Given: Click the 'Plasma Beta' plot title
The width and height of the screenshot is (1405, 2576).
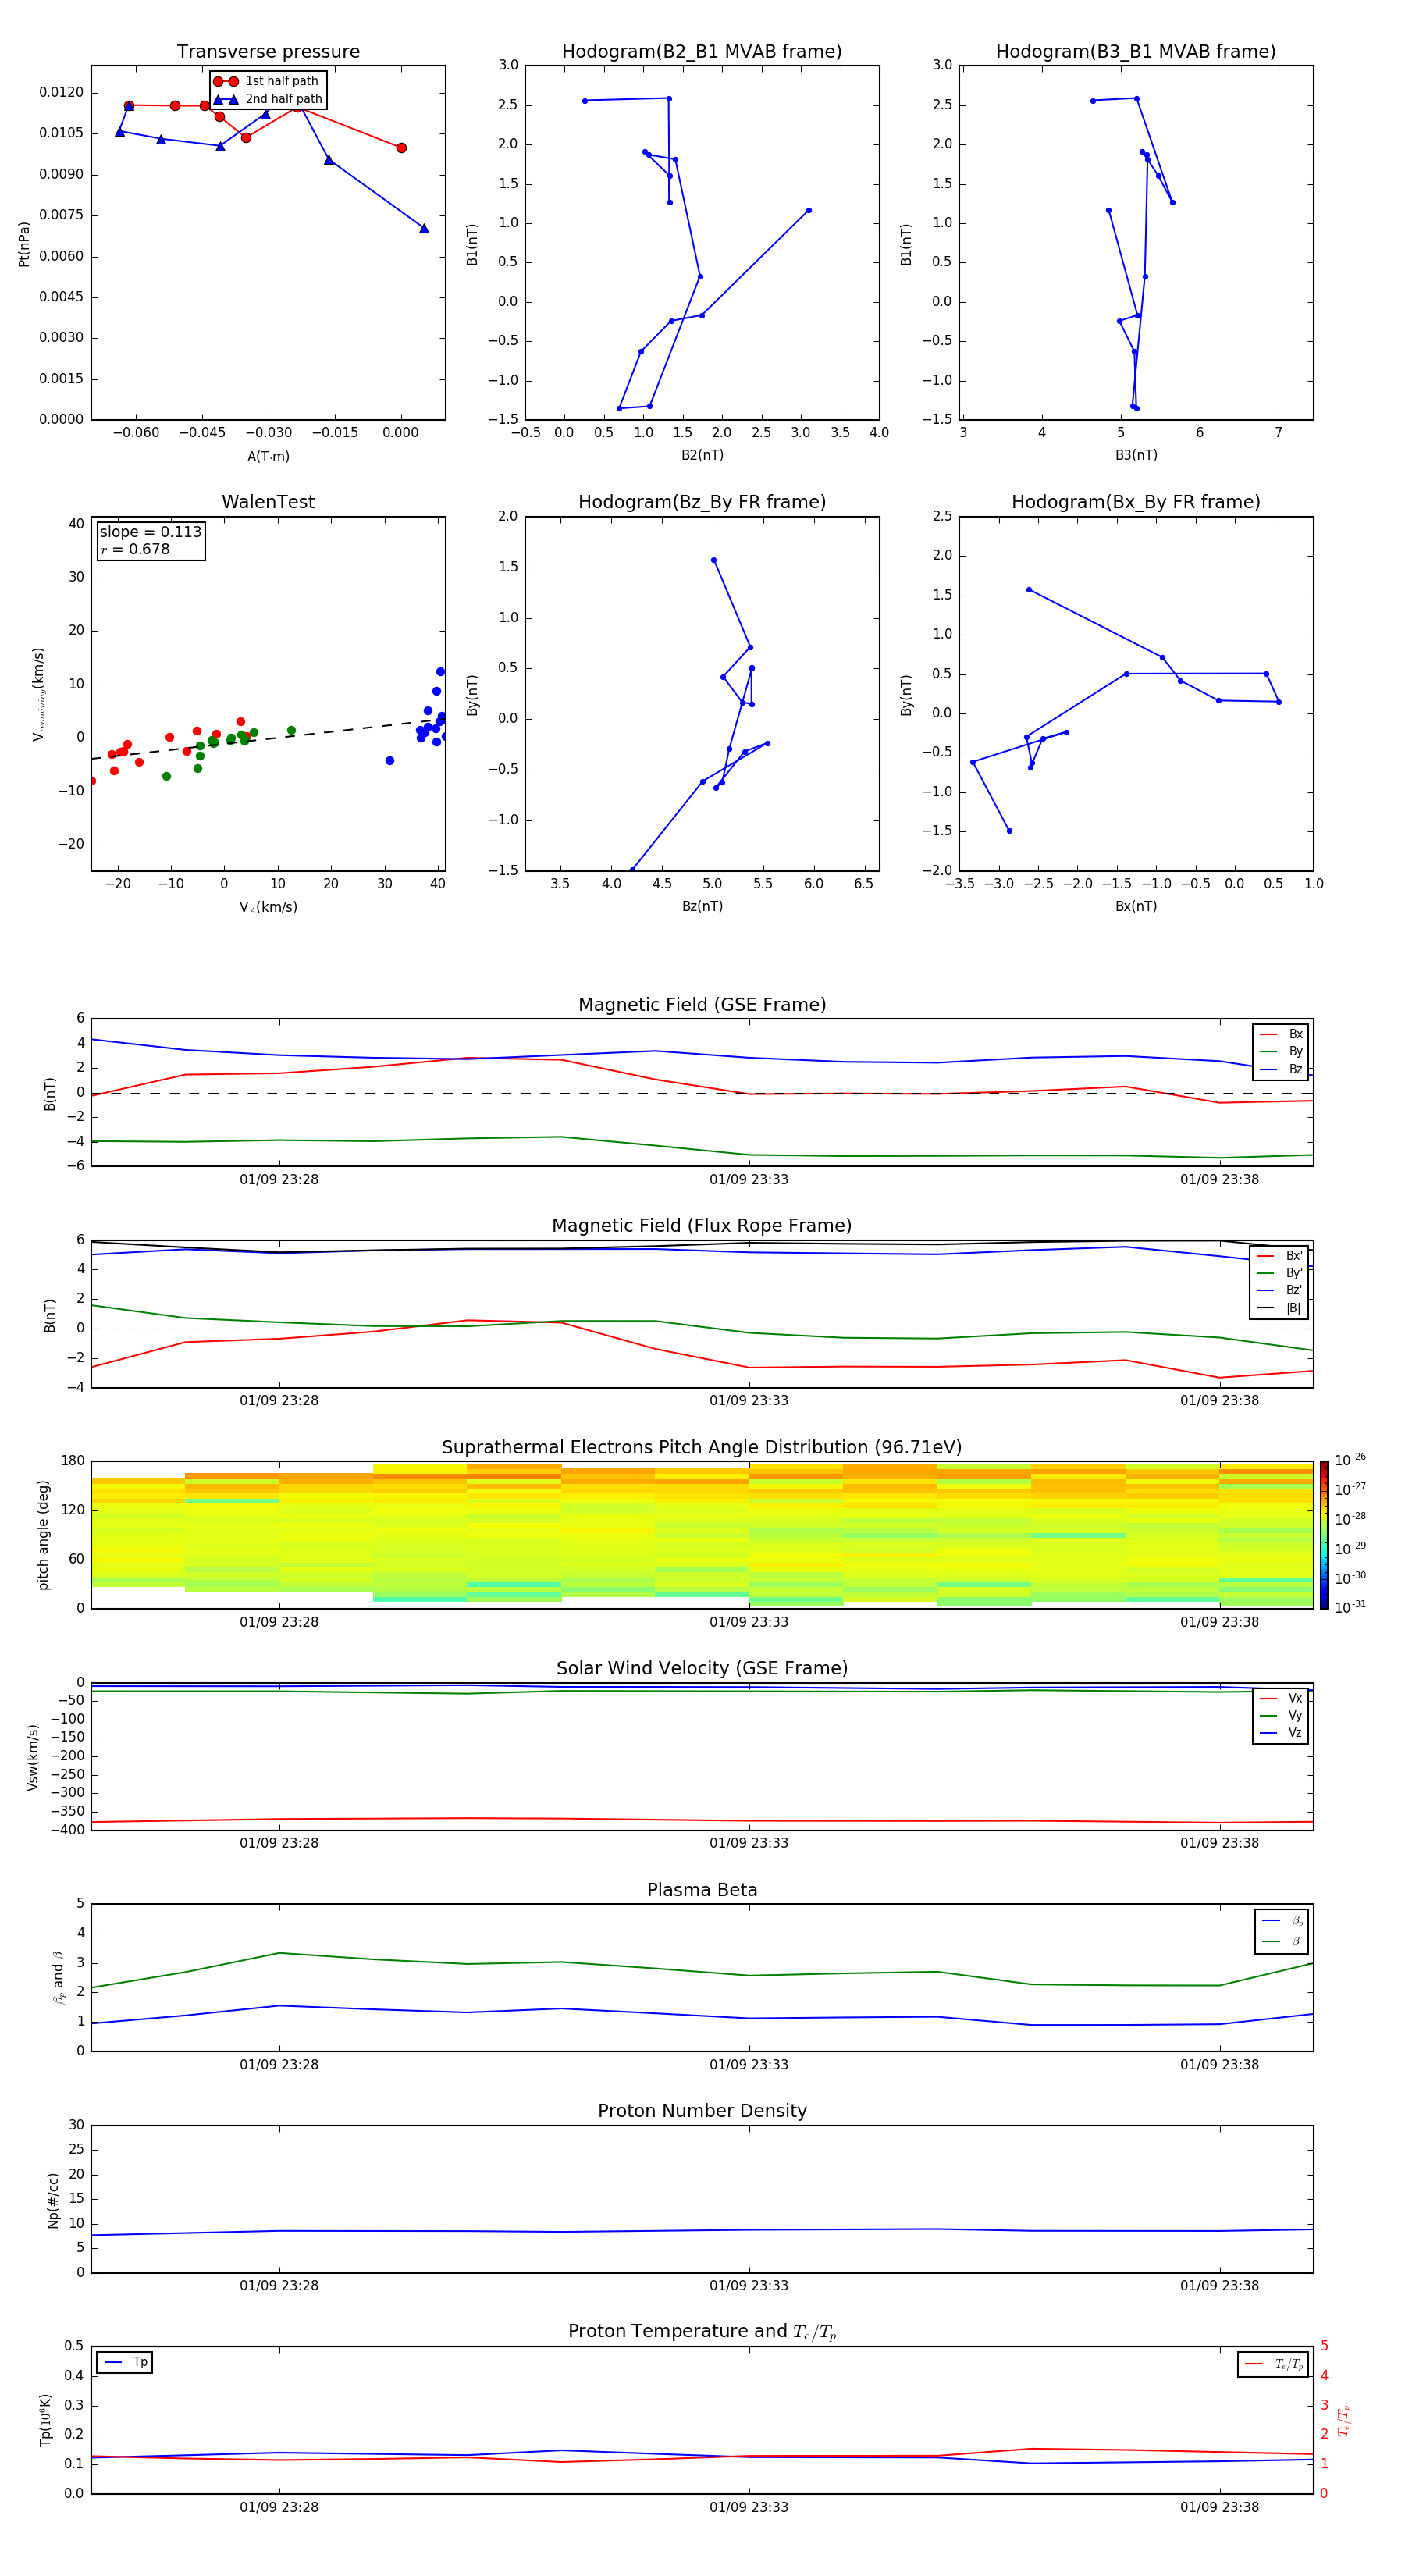Looking at the screenshot, I should point(702,1891).
